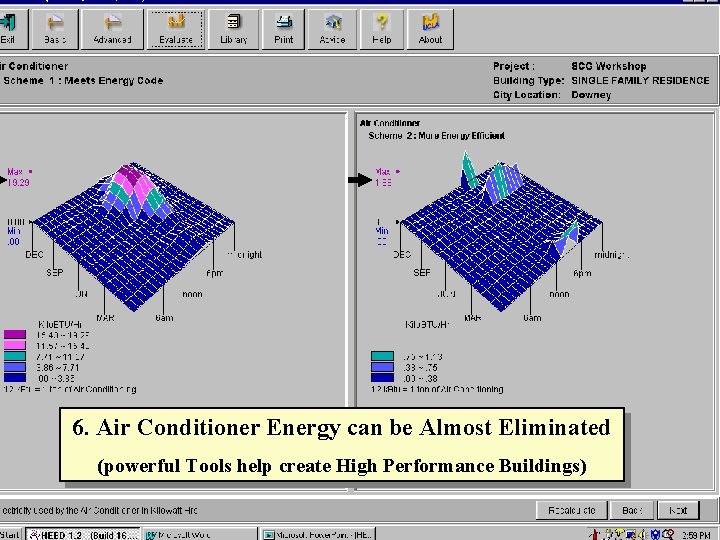Advance with the Next button
720x540 pixels.
(x=678, y=510)
